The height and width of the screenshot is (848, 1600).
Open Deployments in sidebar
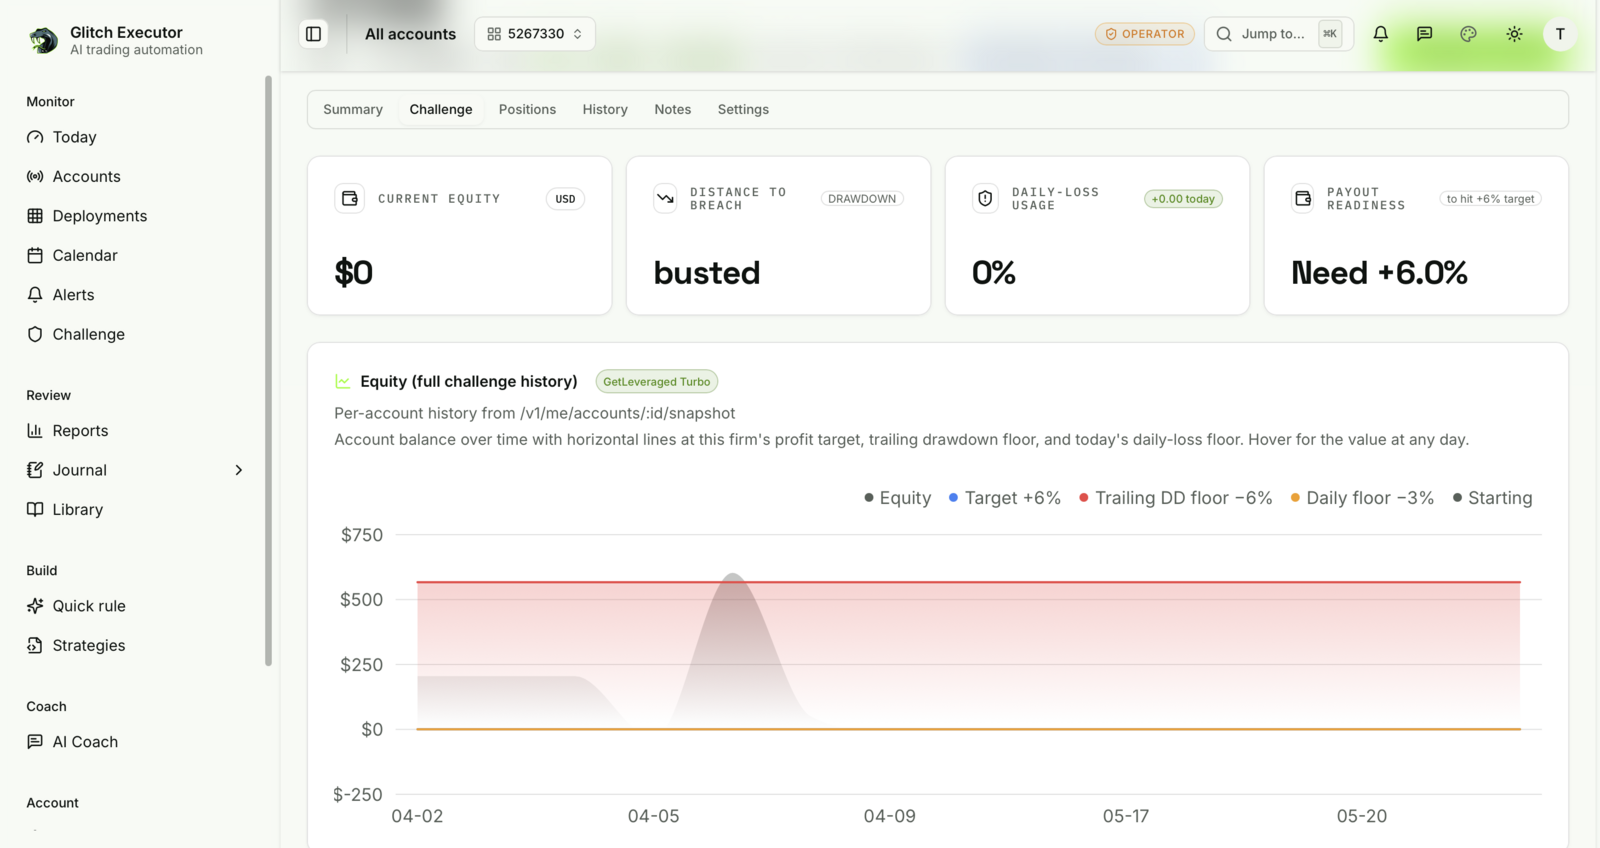(x=99, y=216)
